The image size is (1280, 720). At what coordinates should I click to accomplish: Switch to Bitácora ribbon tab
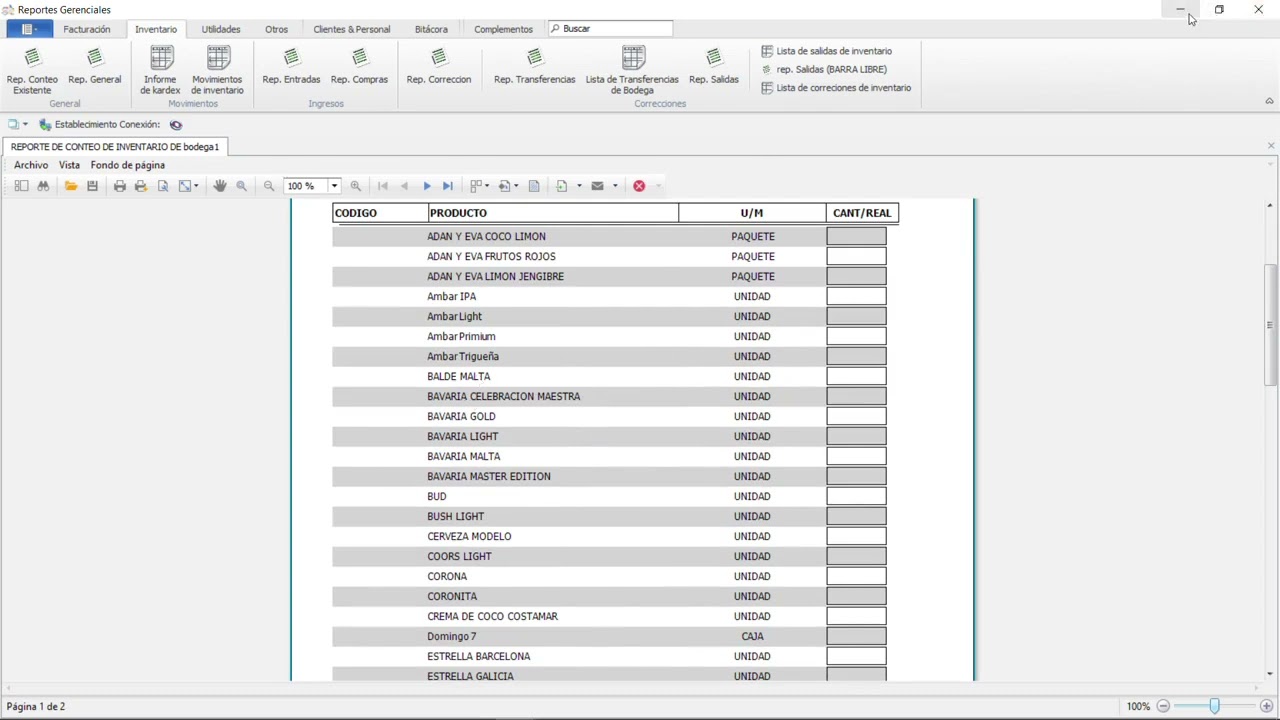point(431,29)
